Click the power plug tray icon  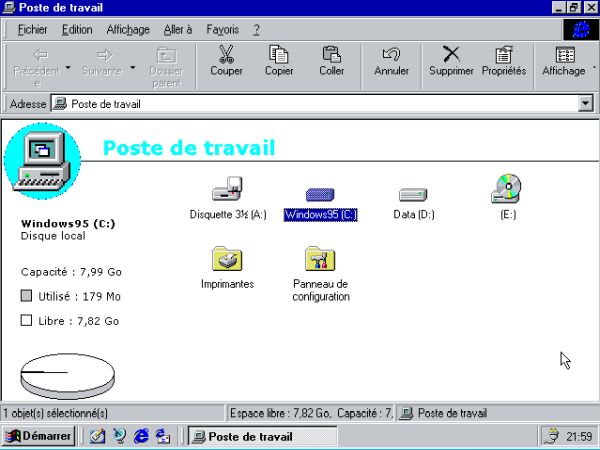point(553,436)
